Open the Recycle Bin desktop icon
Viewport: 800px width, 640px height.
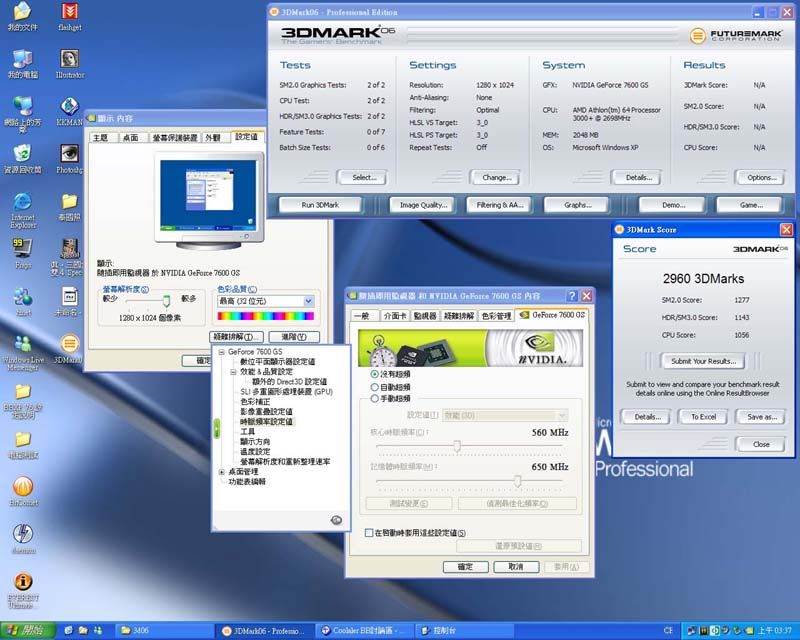click(x=22, y=159)
